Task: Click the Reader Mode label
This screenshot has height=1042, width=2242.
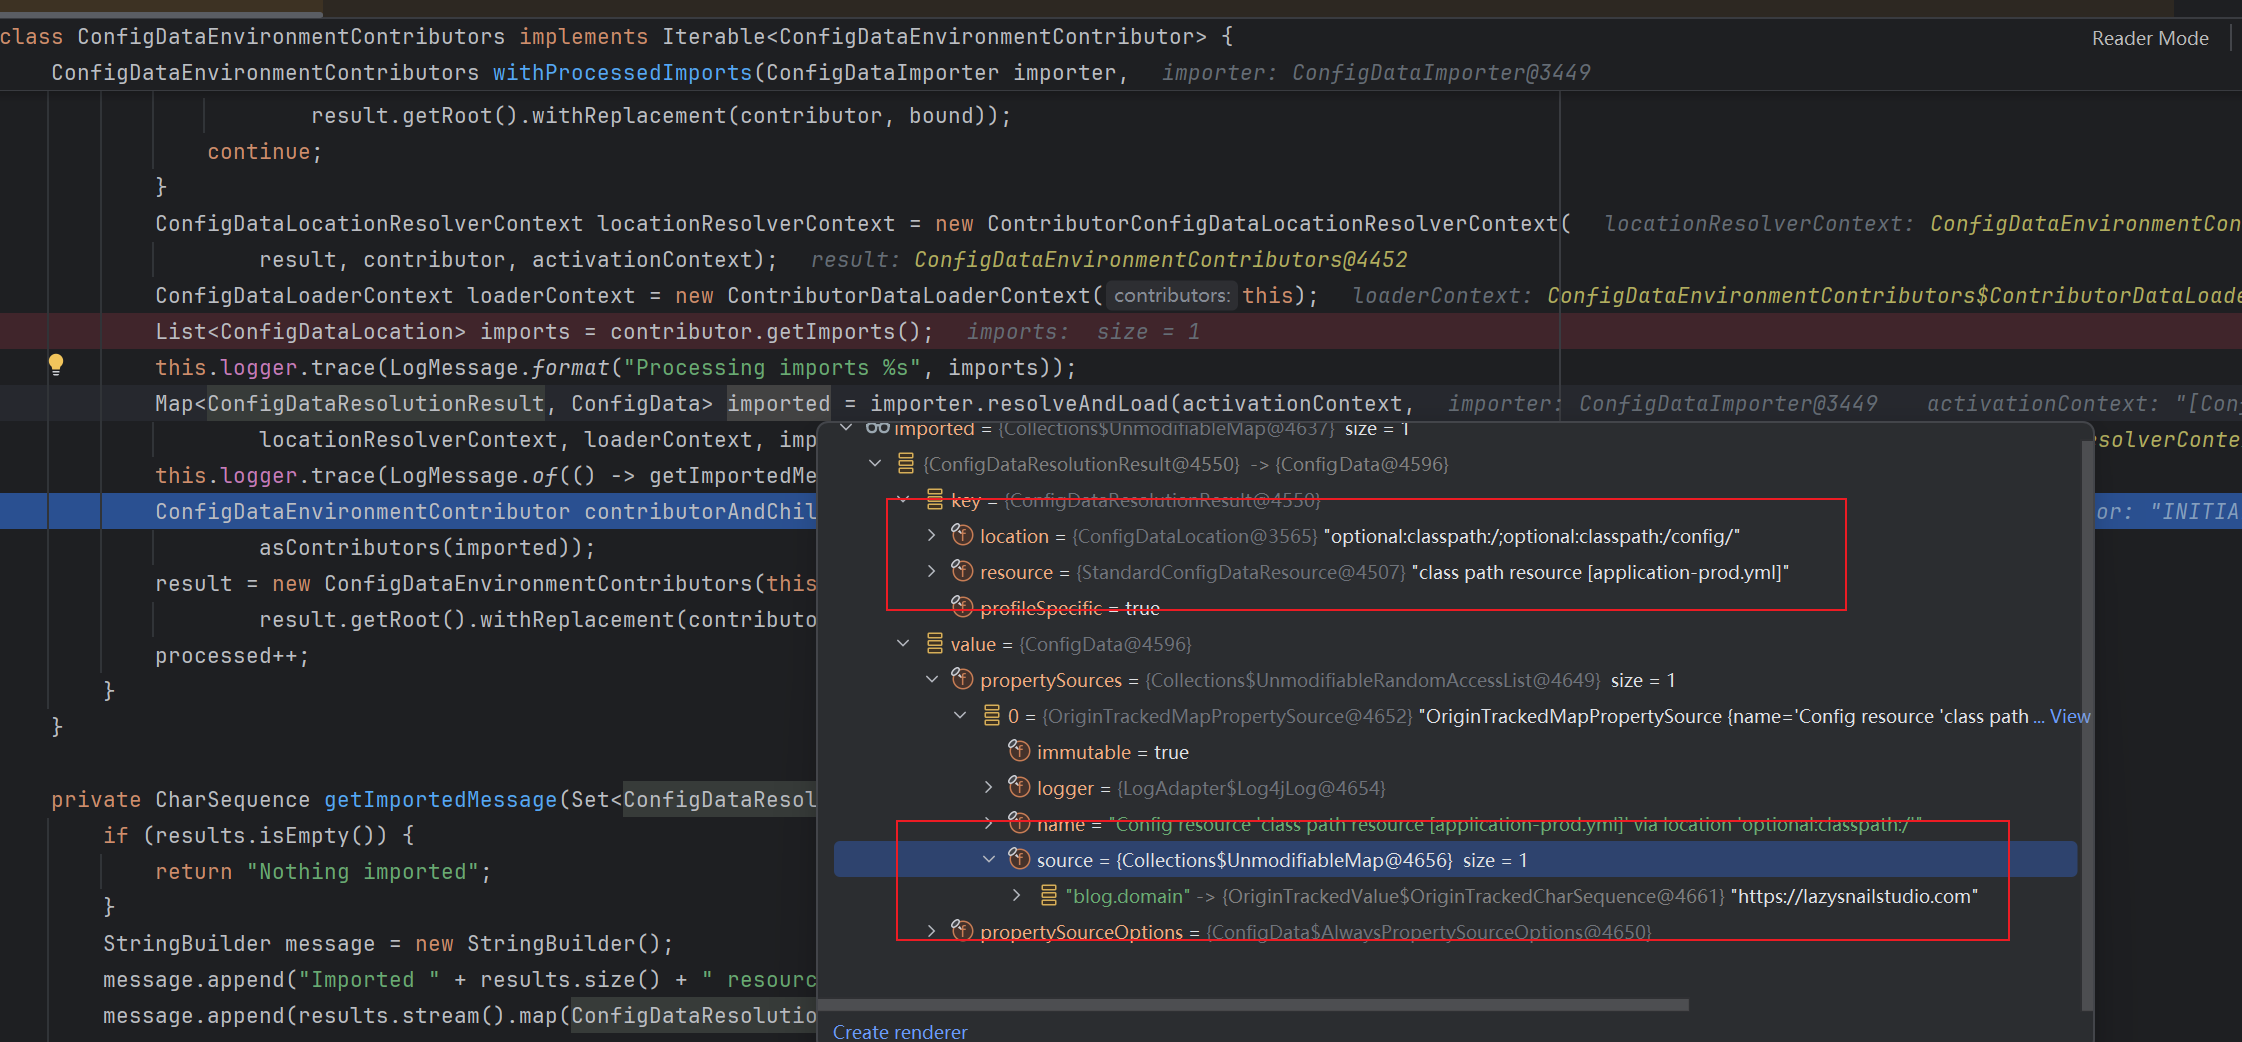Action: click(x=2150, y=38)
